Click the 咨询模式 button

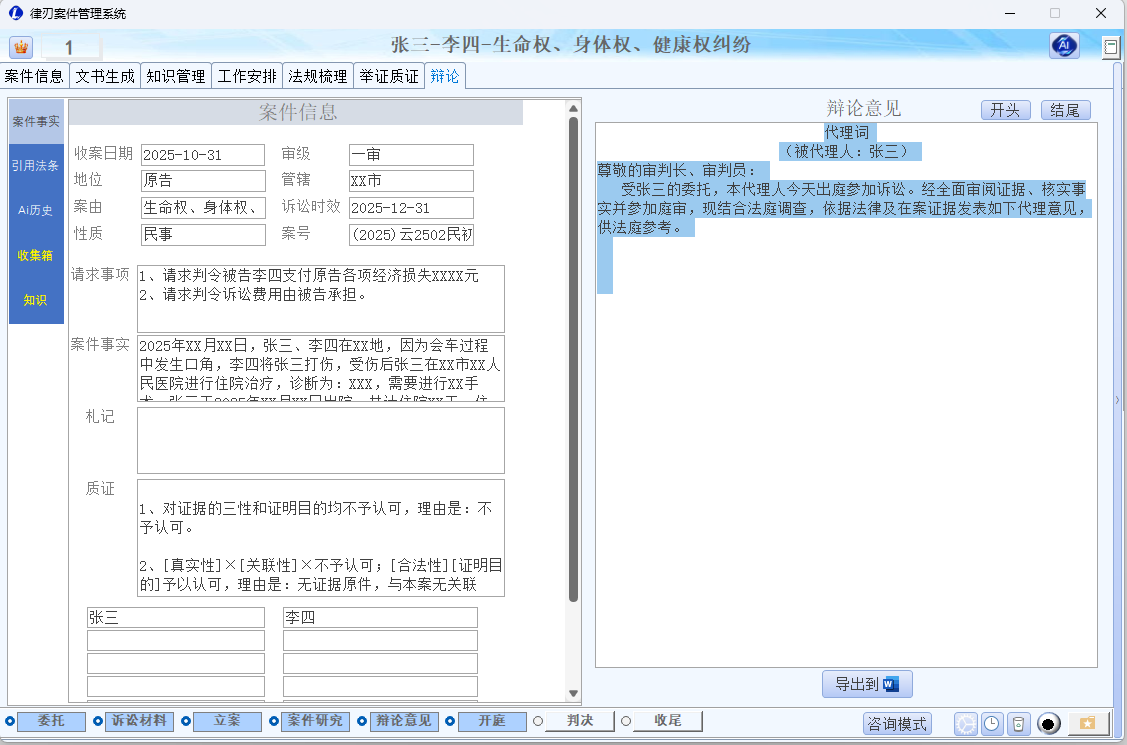pyautogui.click(x=897, y=724)
